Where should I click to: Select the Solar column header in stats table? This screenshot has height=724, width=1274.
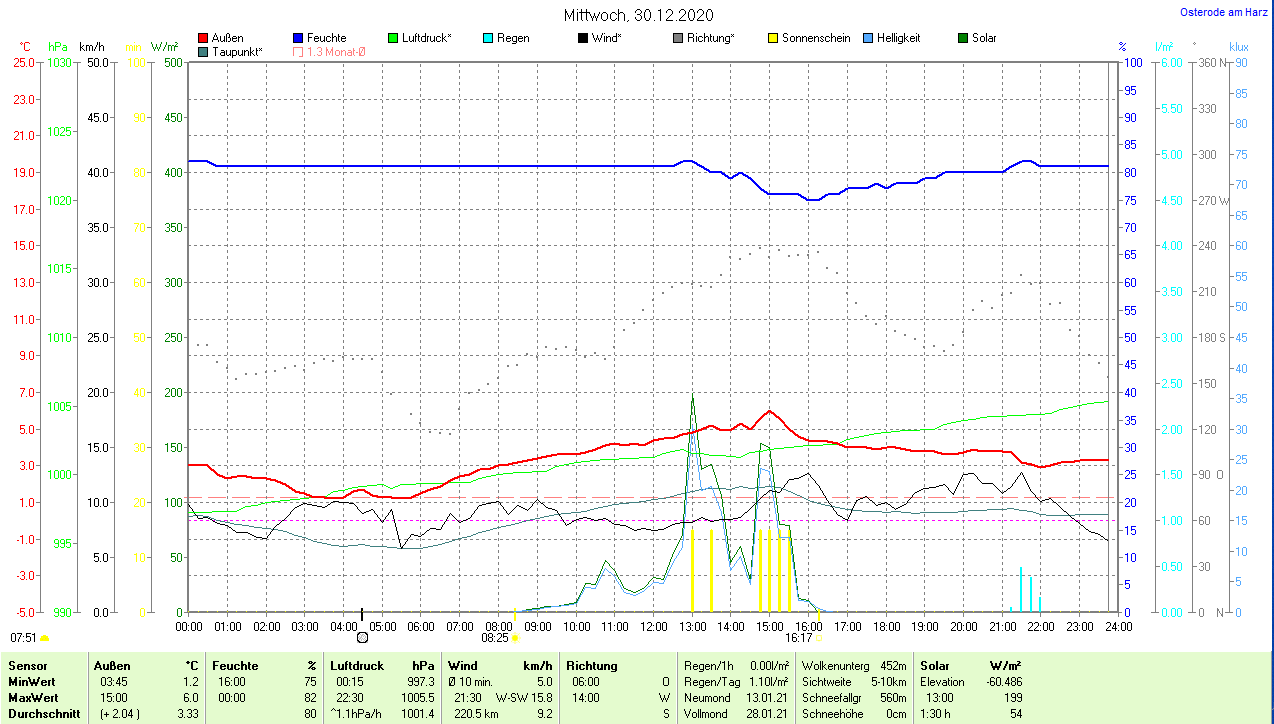coord(935,666)
